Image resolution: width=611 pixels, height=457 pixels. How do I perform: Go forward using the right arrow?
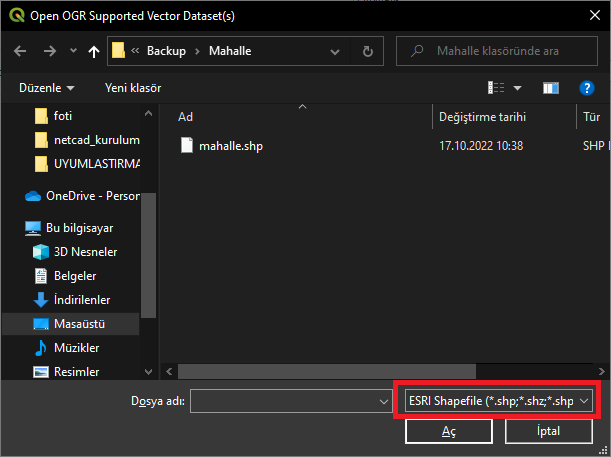point(49,51)
